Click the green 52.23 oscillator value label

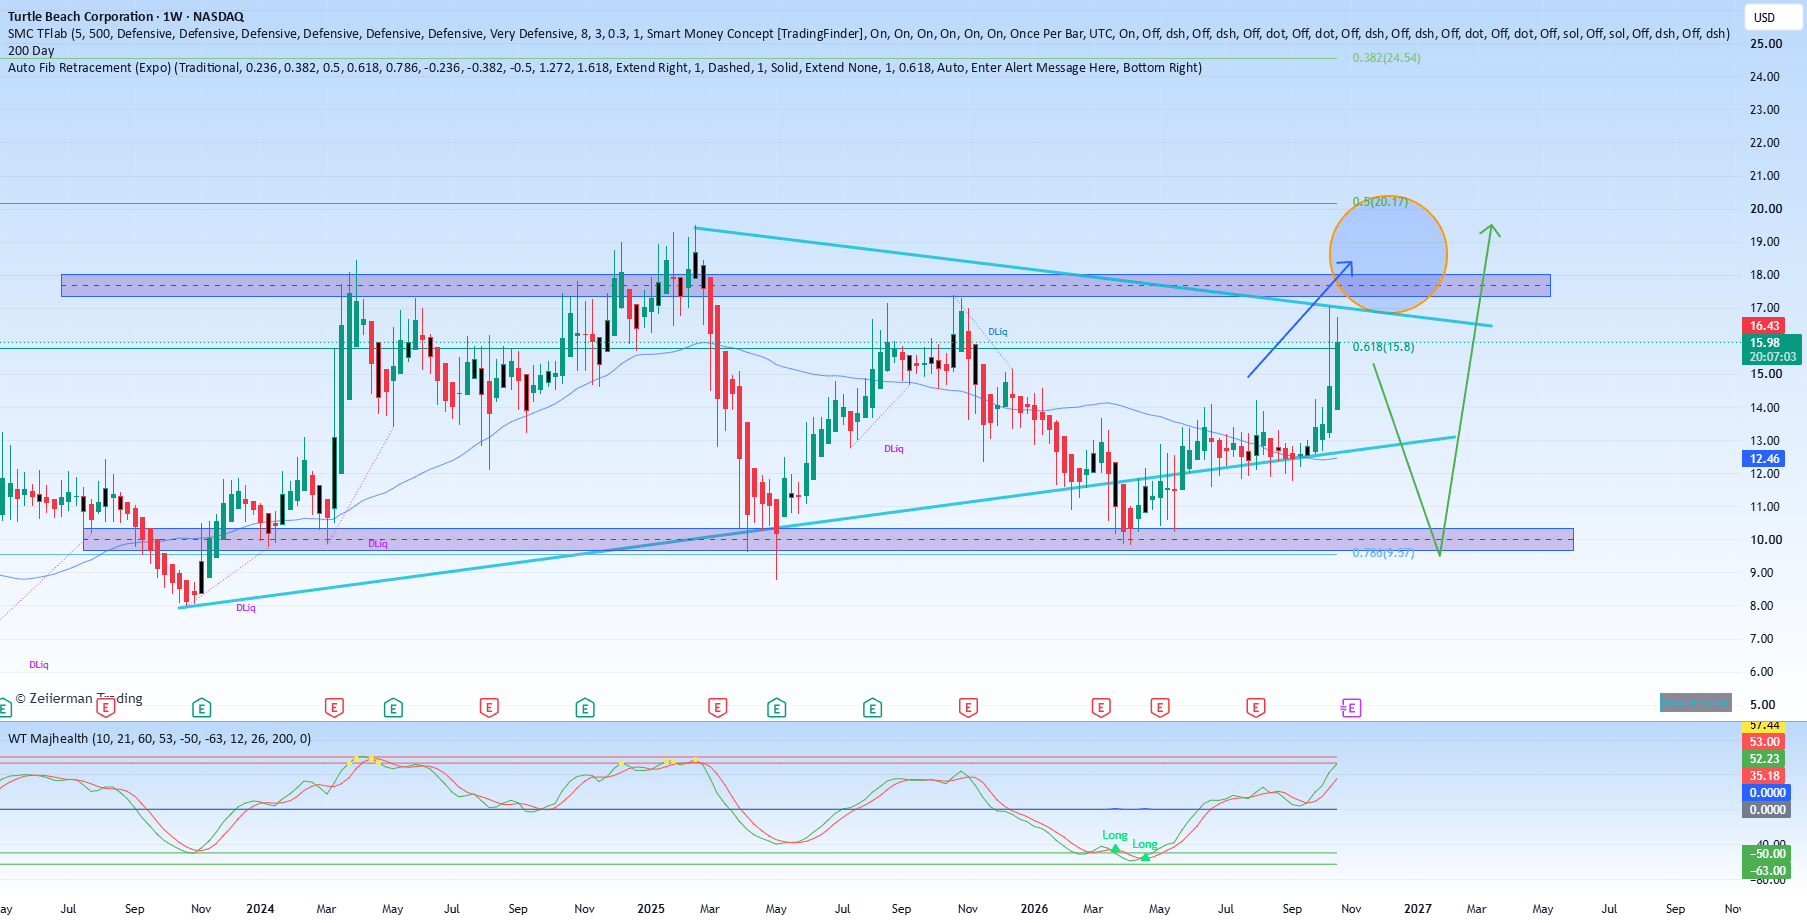(x=1764, y=759)
